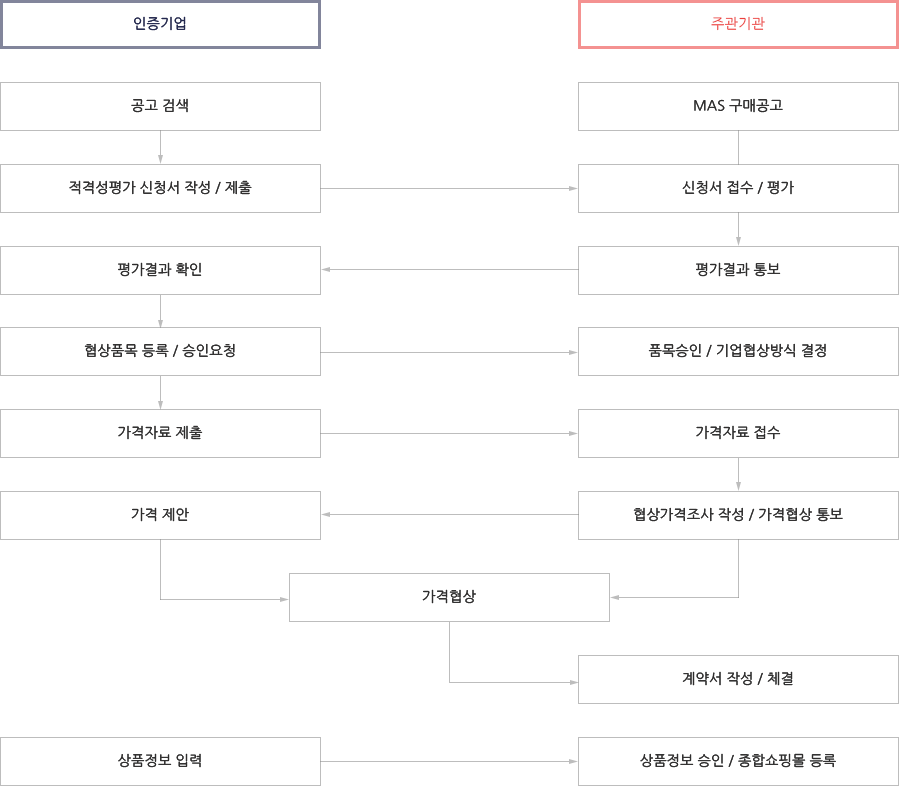
Task: Select the central 가격협상 box
Action: click(x=450, y=597)
